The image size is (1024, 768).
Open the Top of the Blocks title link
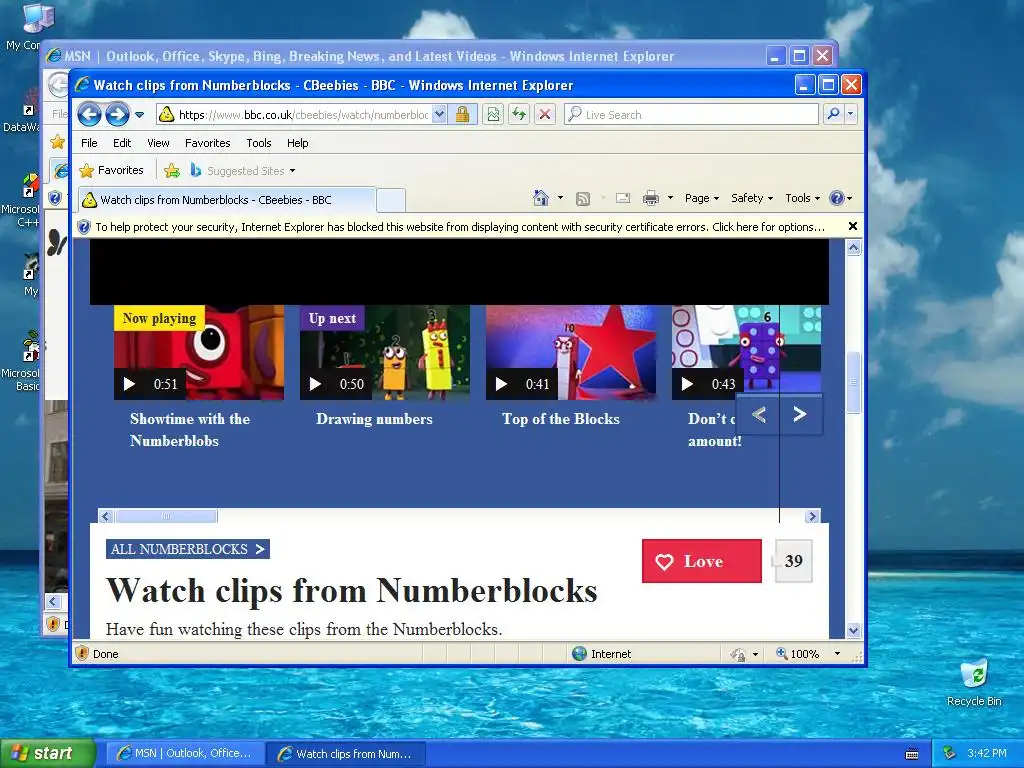click(x=560, y=419)
